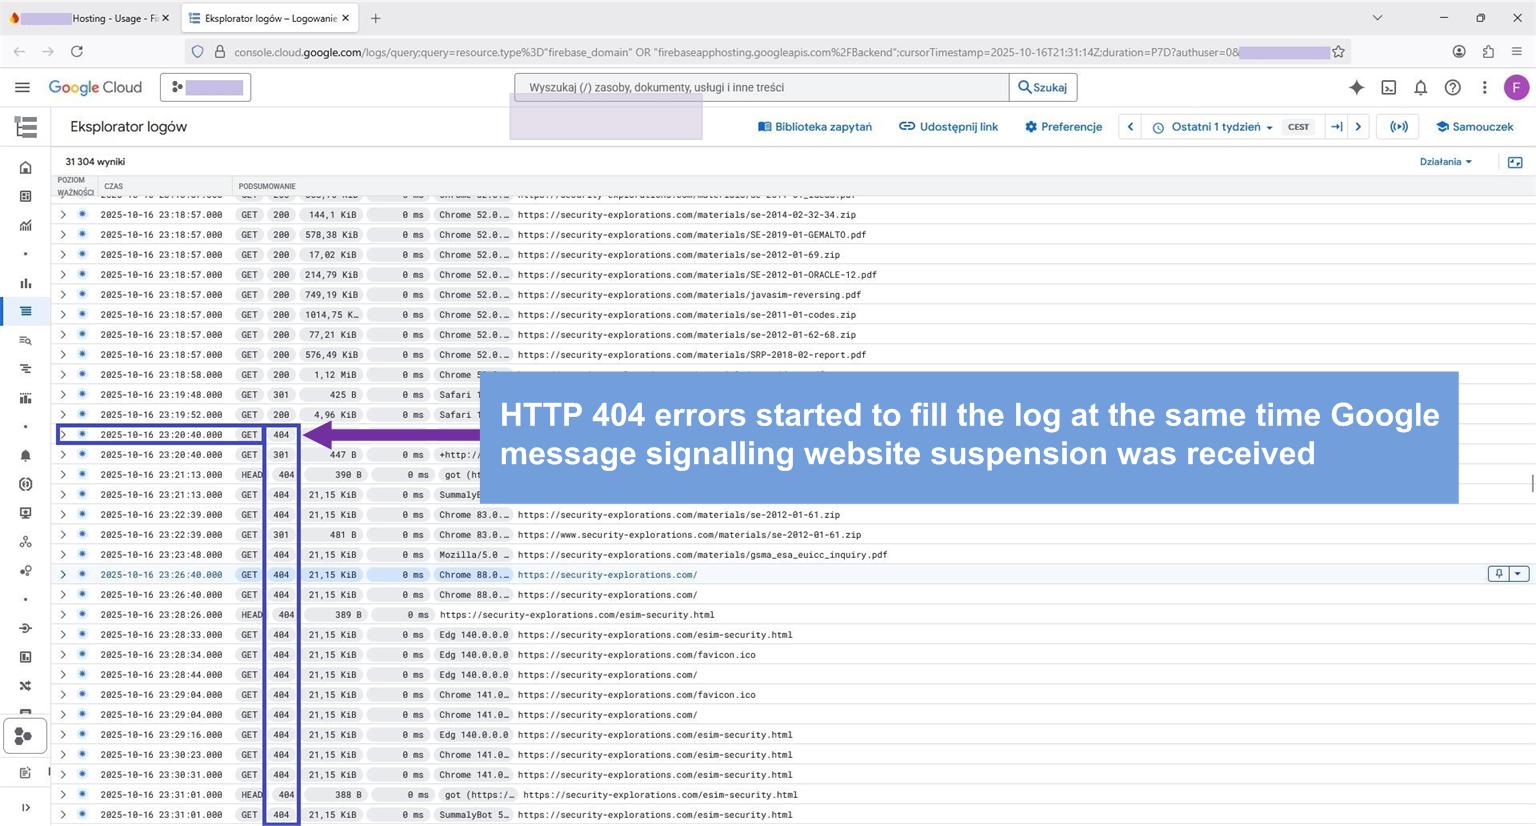1536x826 pixels.
Task: Open the Firefox application menu
Action: click(x=1516, y=51)
